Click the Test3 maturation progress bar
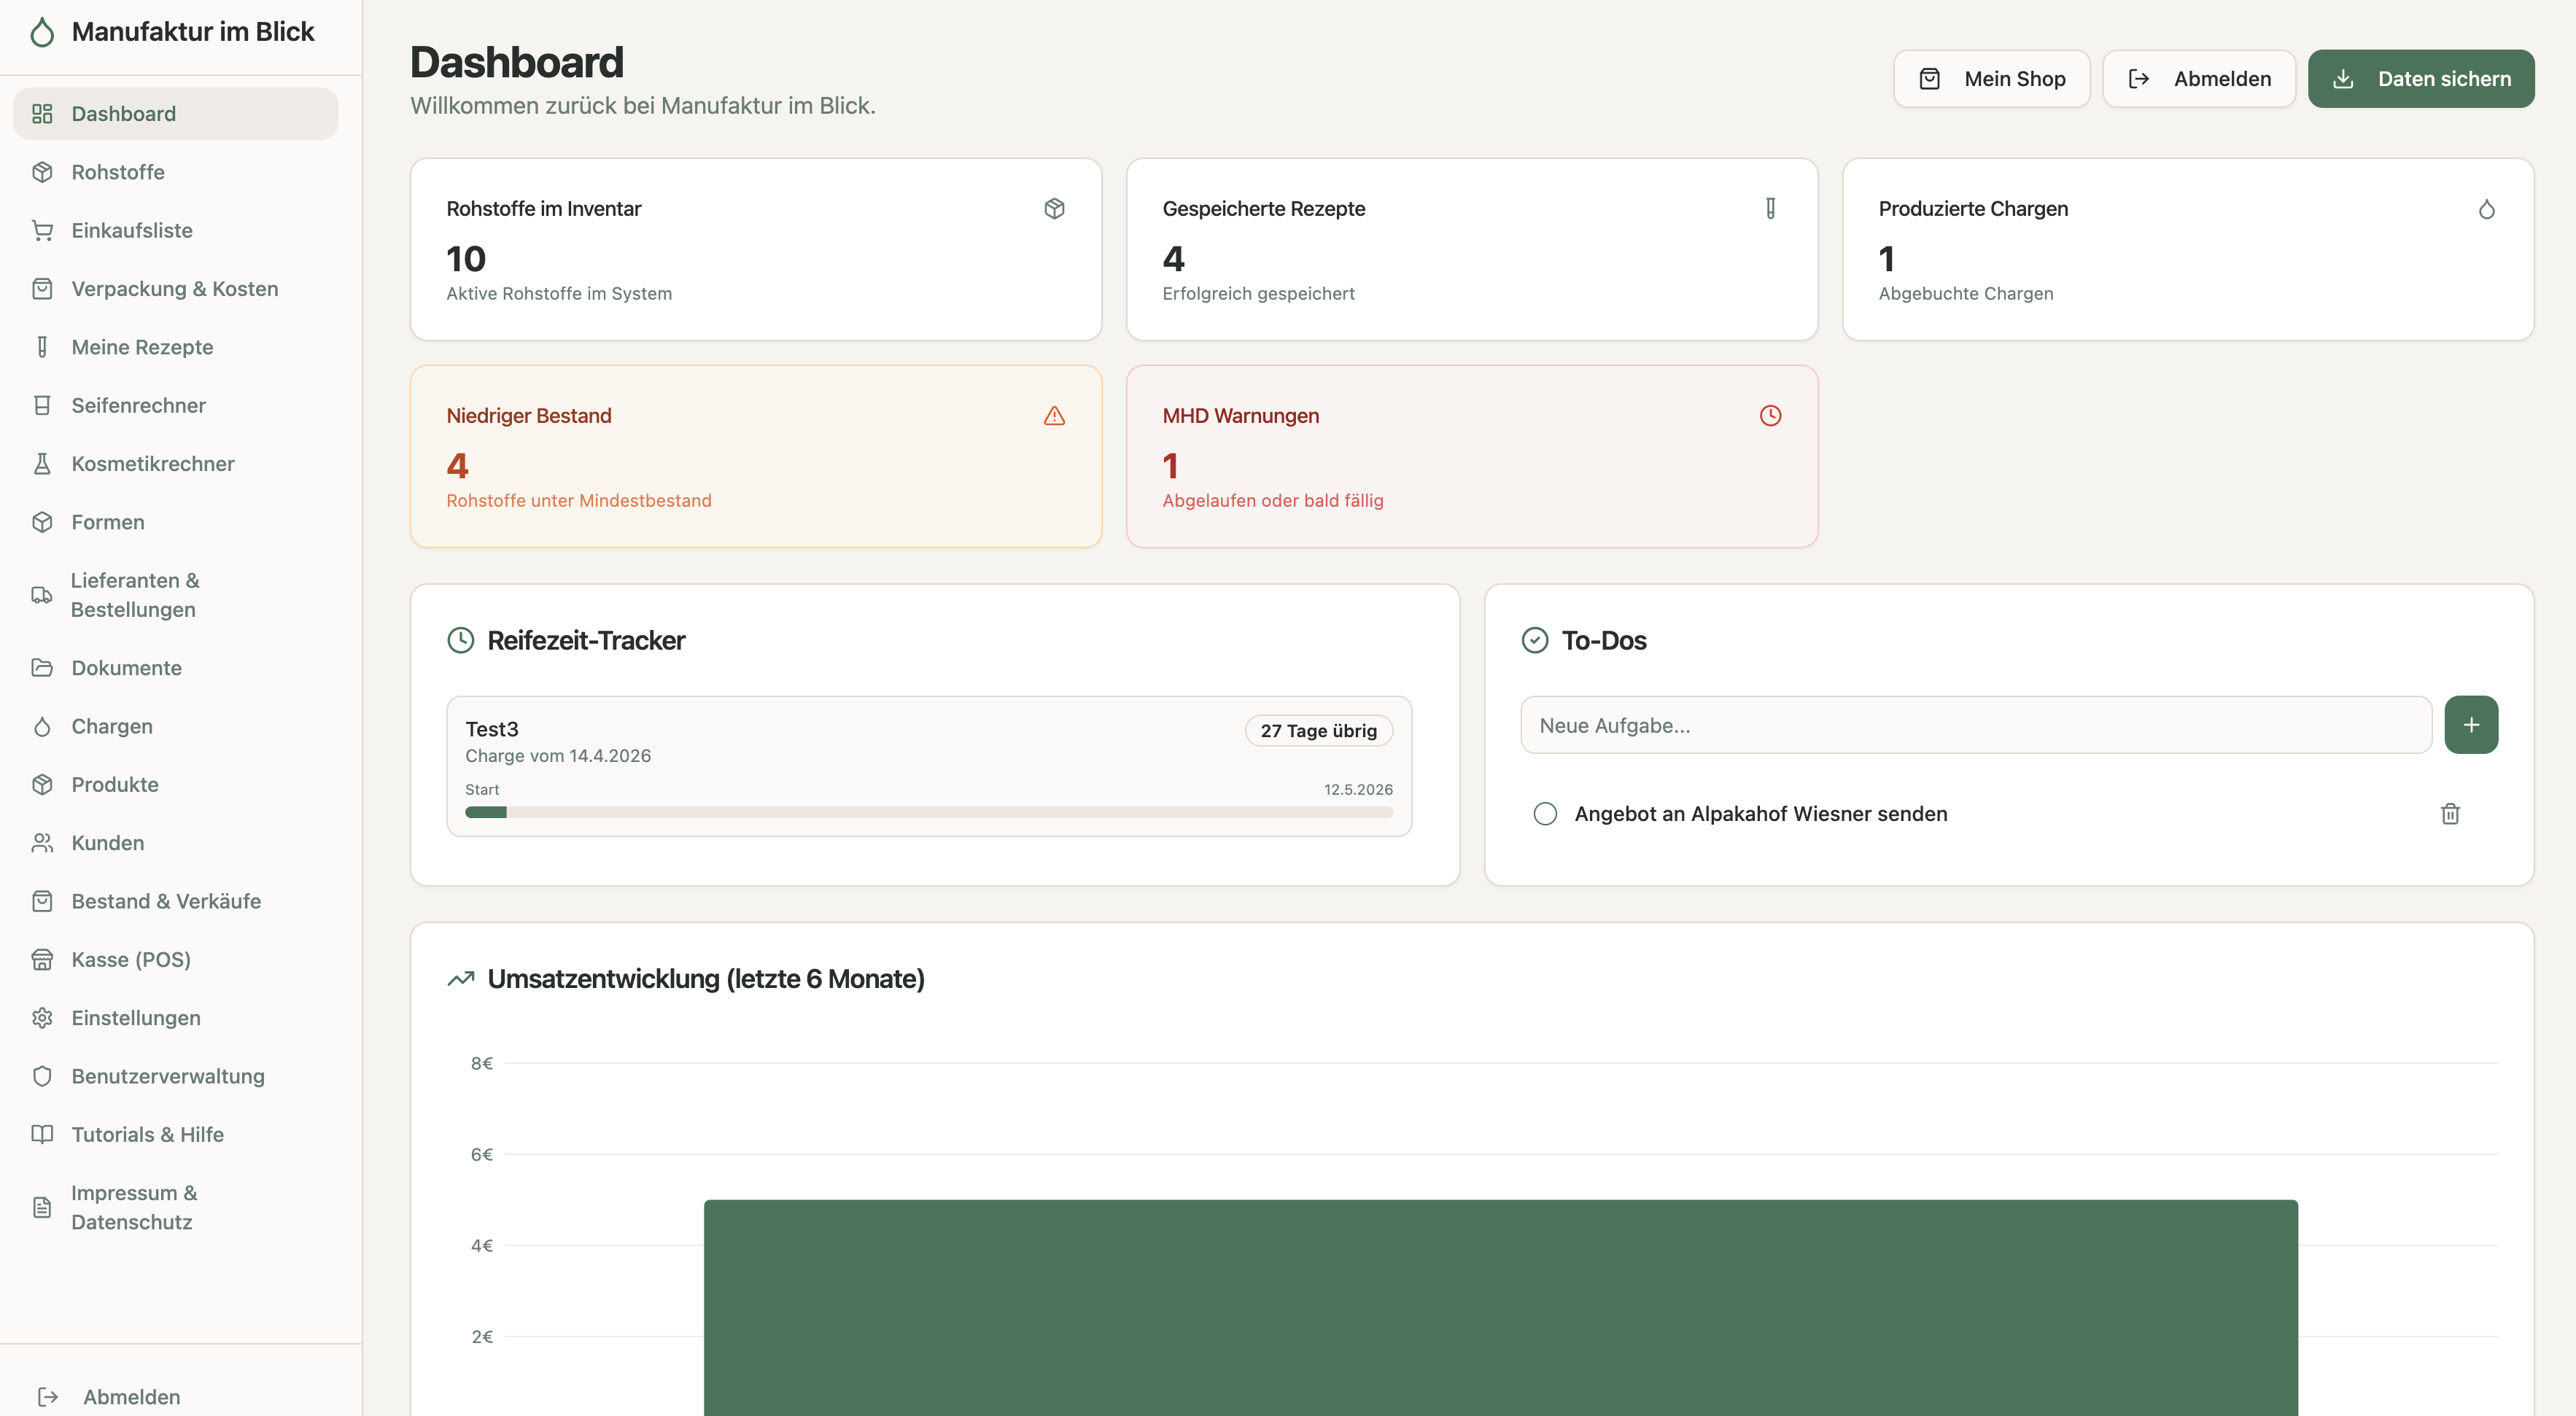The height and width of the screenshot is (1416, 2576). tap(929, 813)
